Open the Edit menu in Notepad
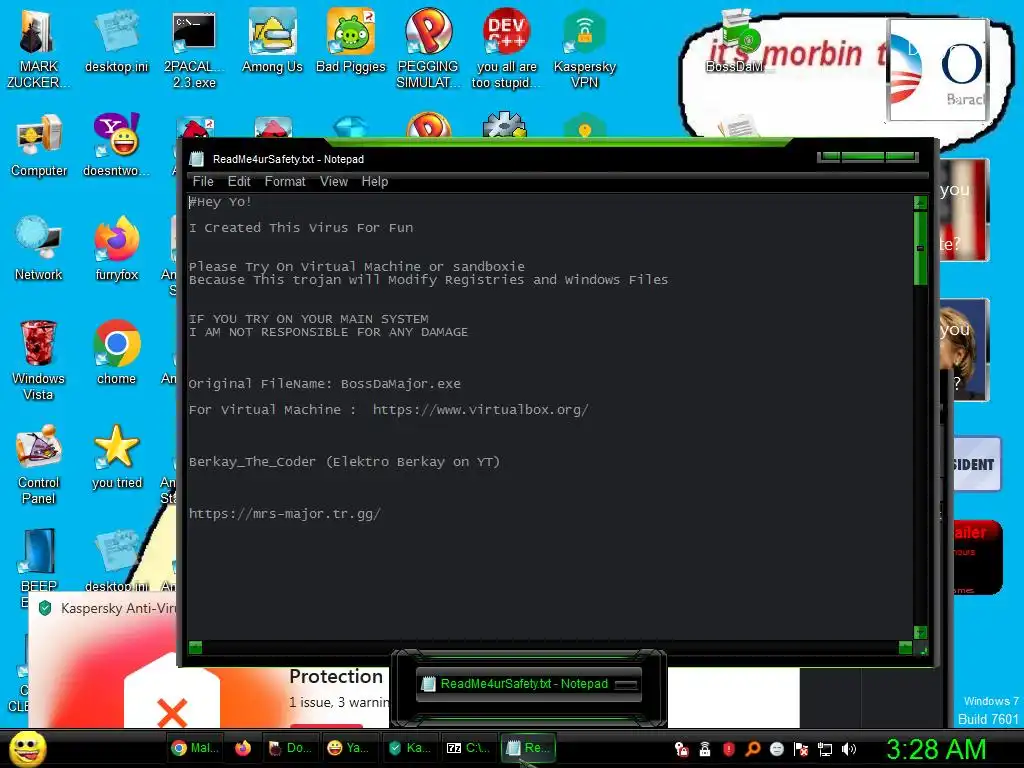 239,182
